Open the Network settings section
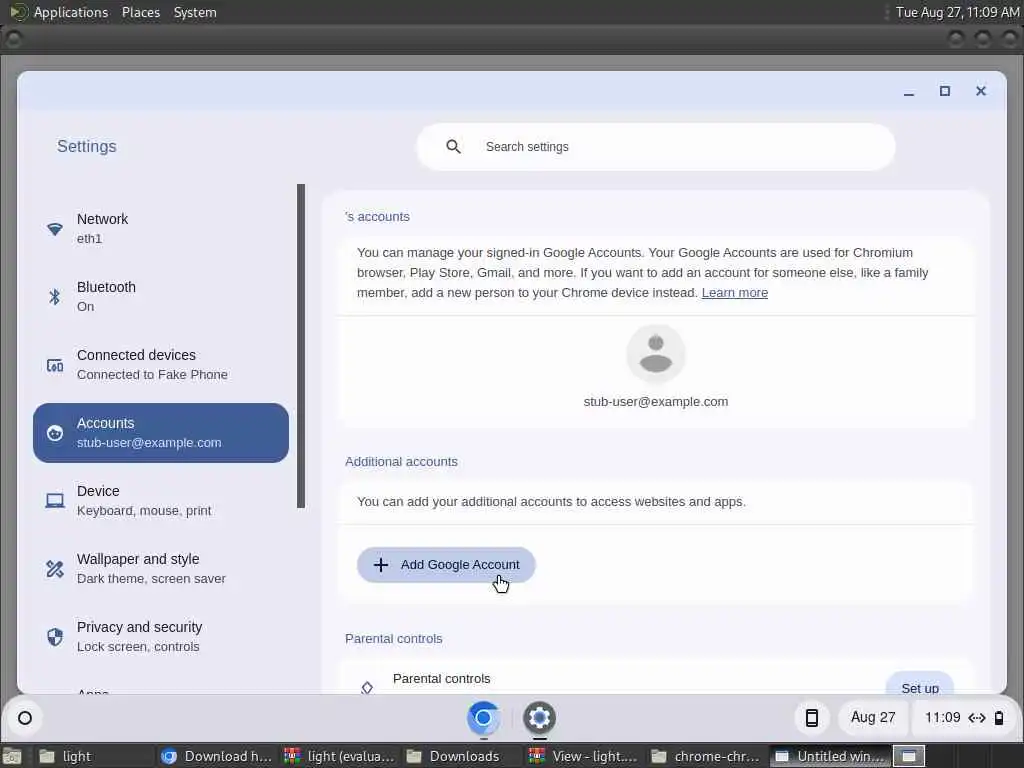 [161, 229]
